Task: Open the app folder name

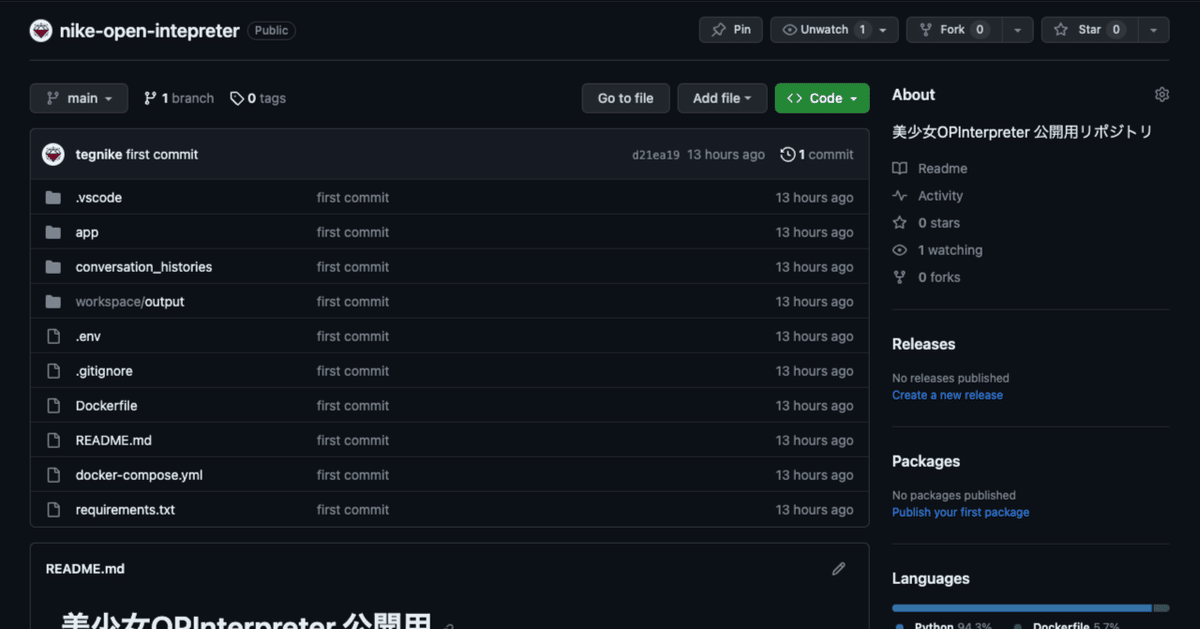Action: click(x=87, y=232)
